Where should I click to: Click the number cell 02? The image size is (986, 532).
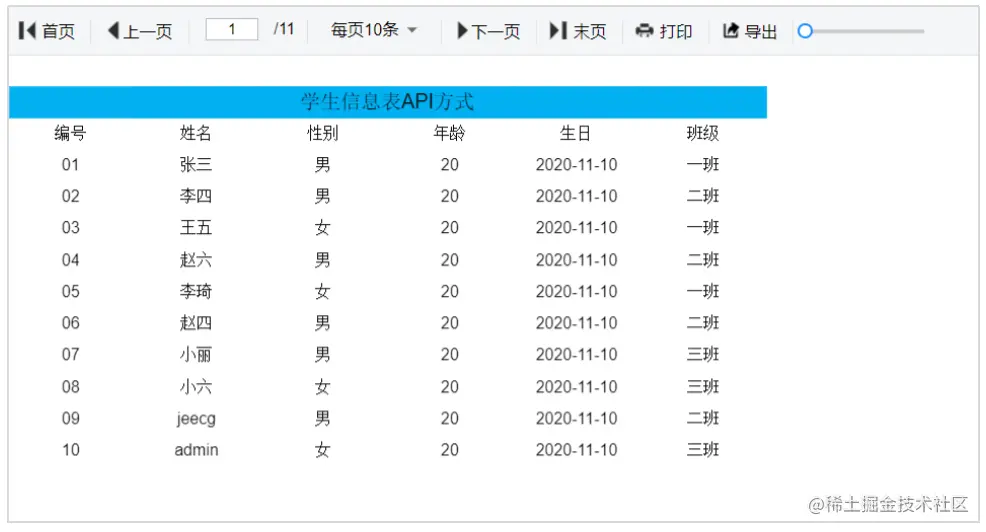pos(70,196)
